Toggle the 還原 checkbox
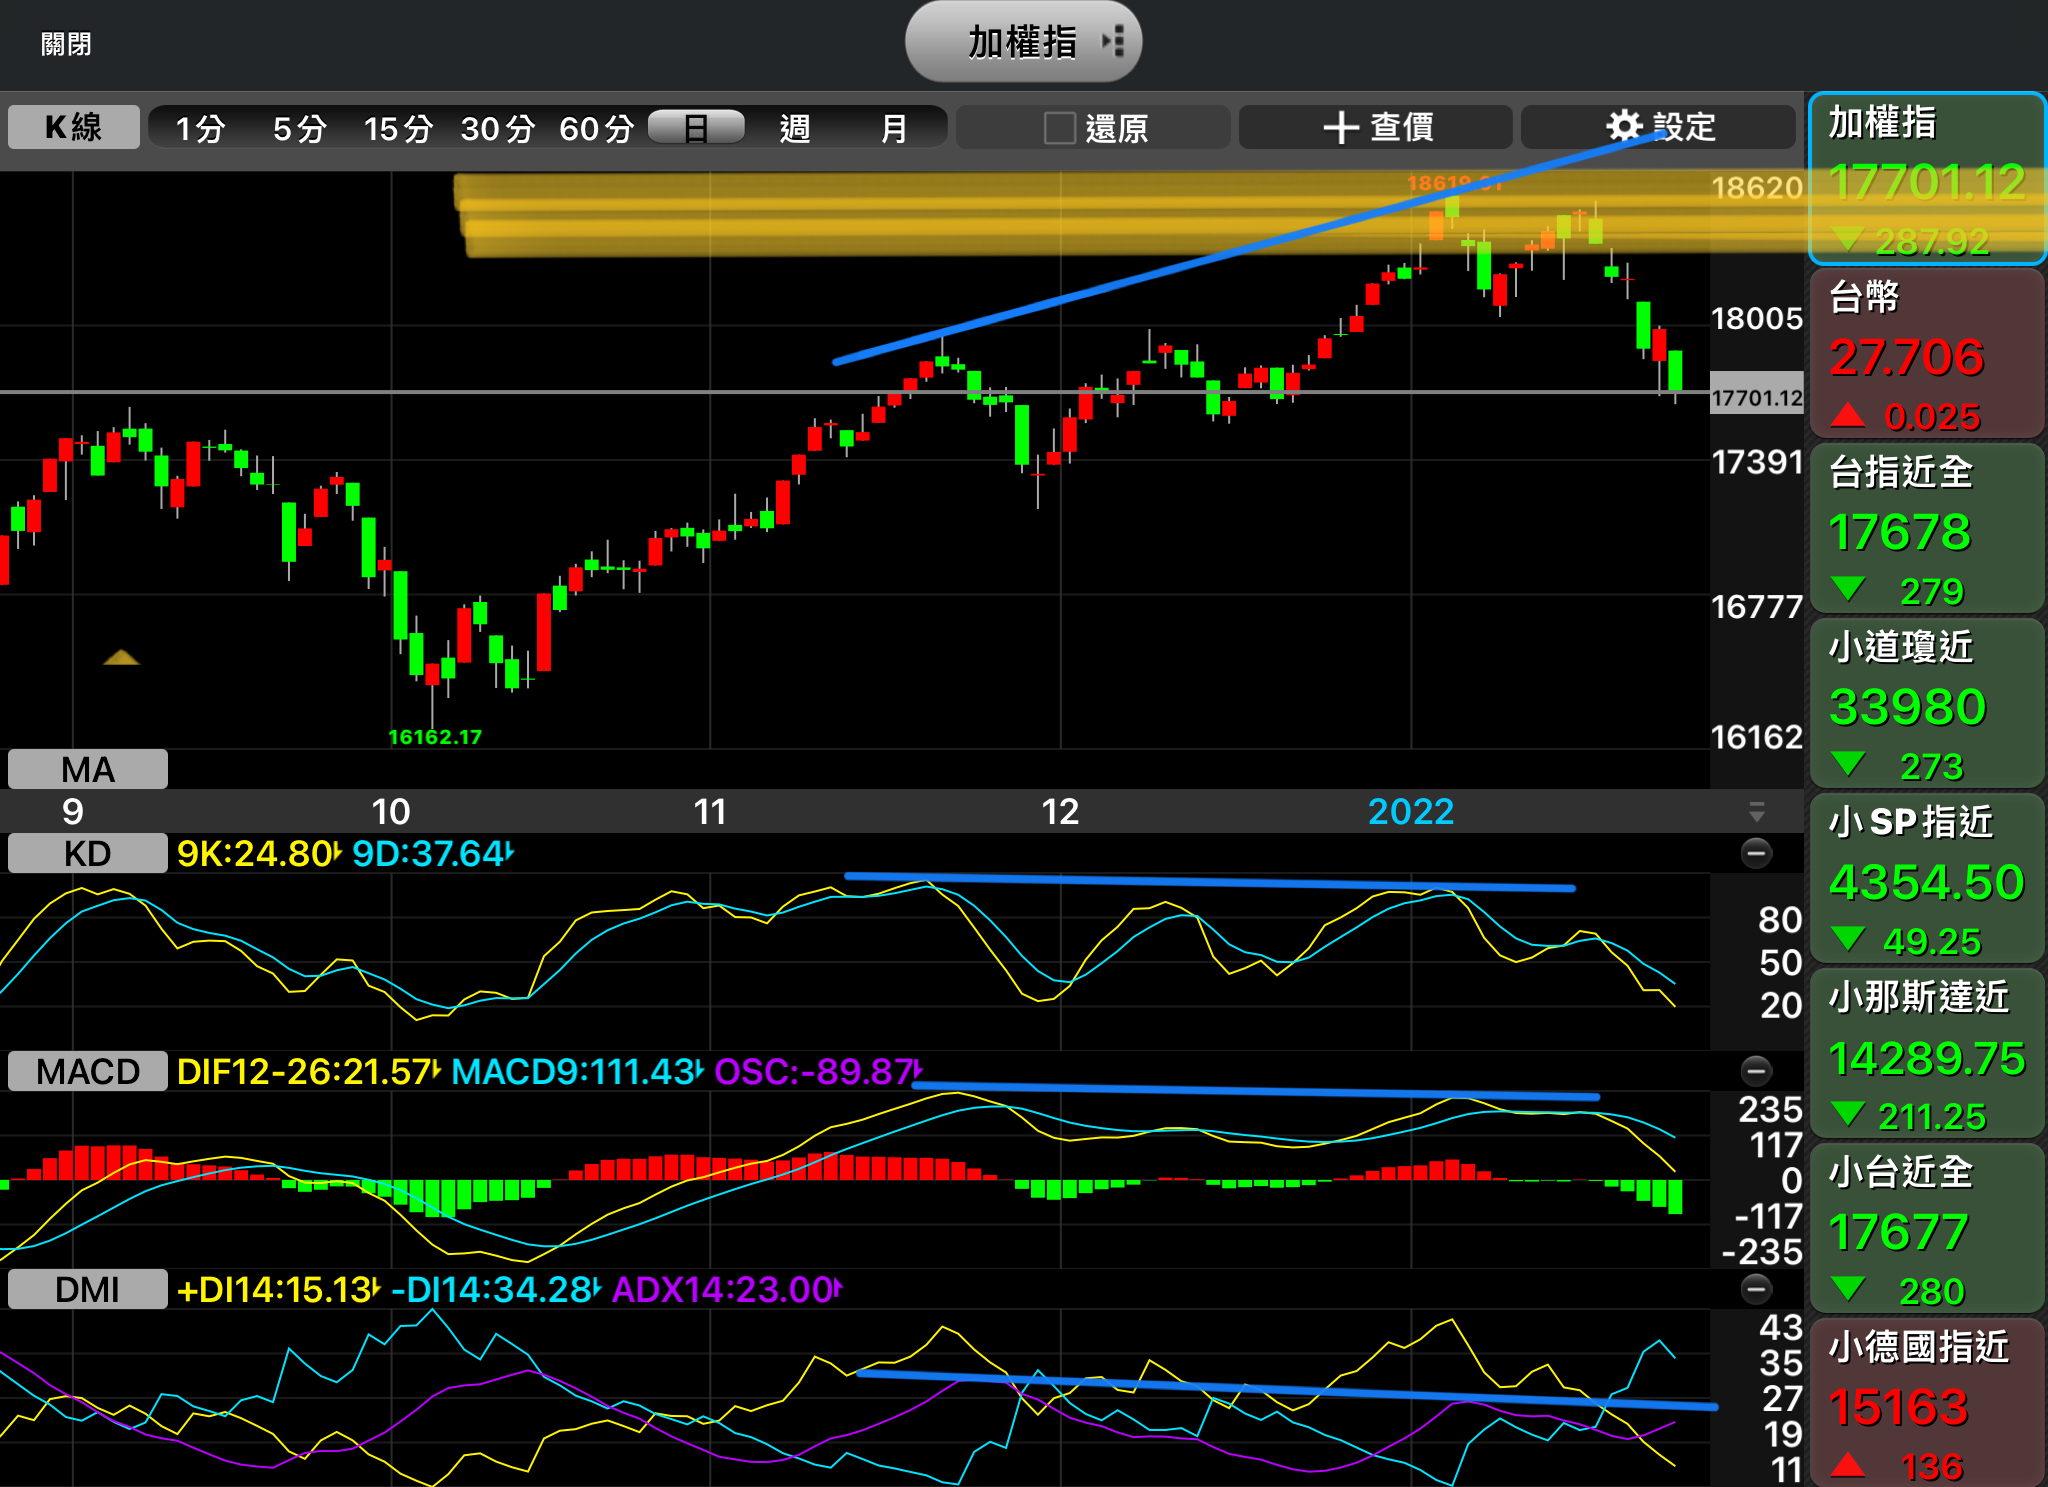Viewport: 2048px width, 1487px height. (x=1059, y=128)
